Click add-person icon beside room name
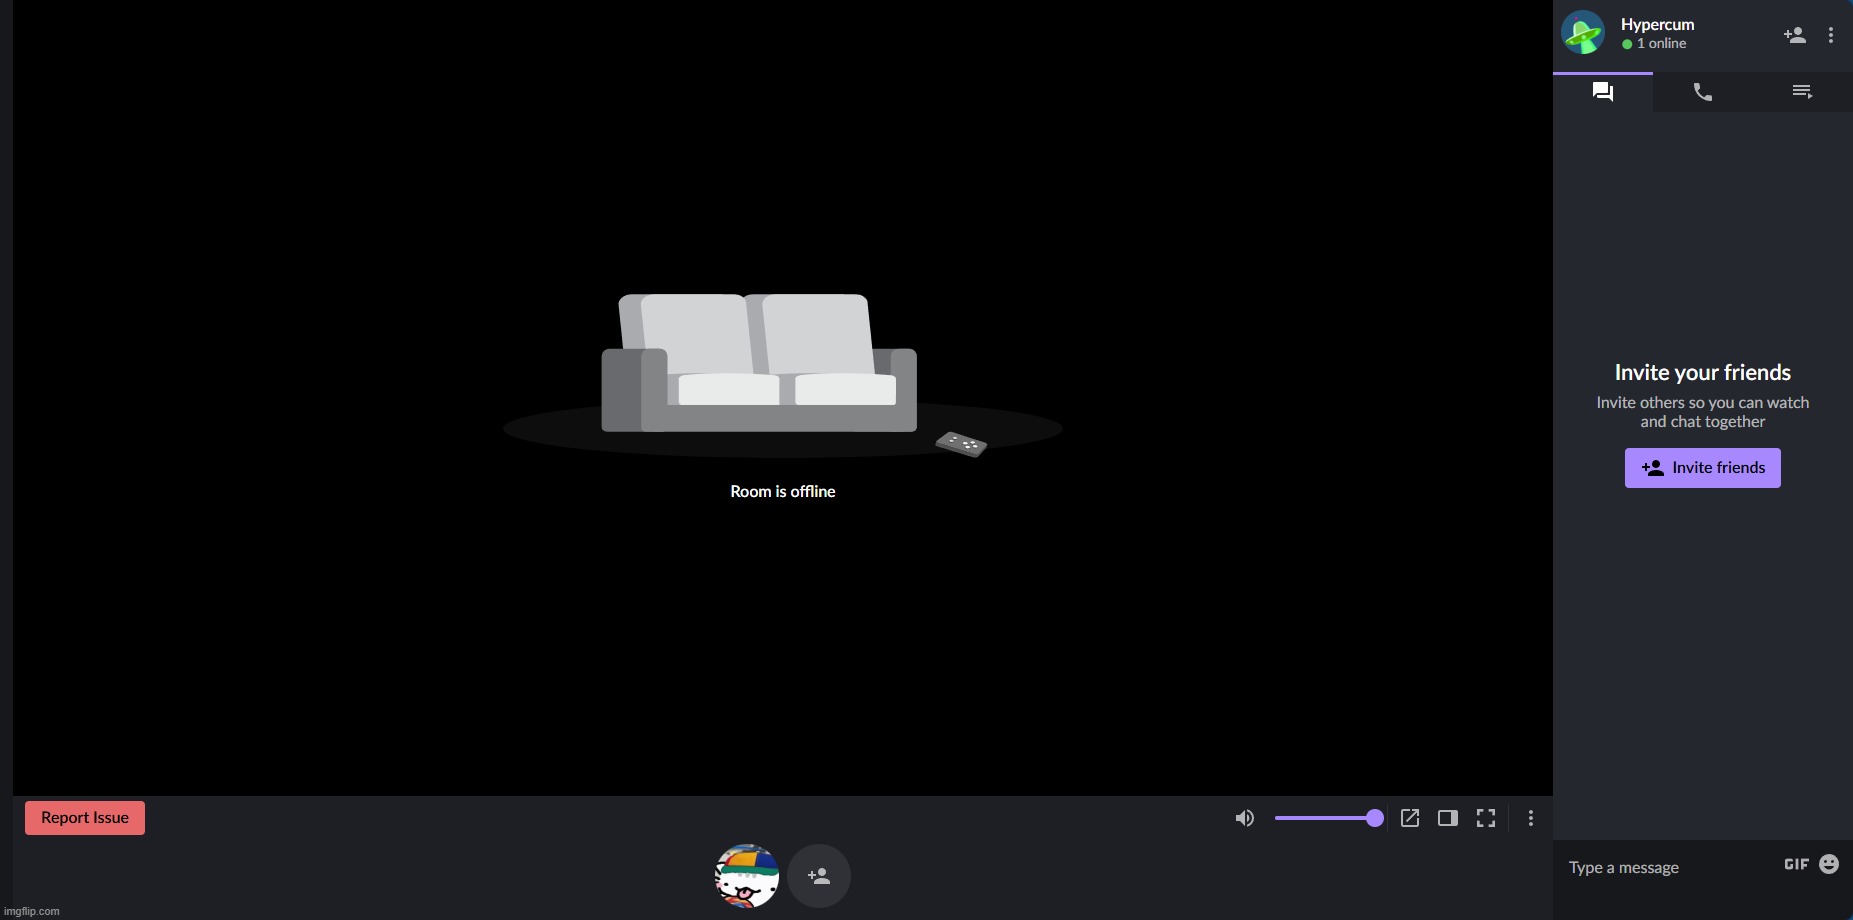Screen dimensions: 1853x920 (1794, 35)
